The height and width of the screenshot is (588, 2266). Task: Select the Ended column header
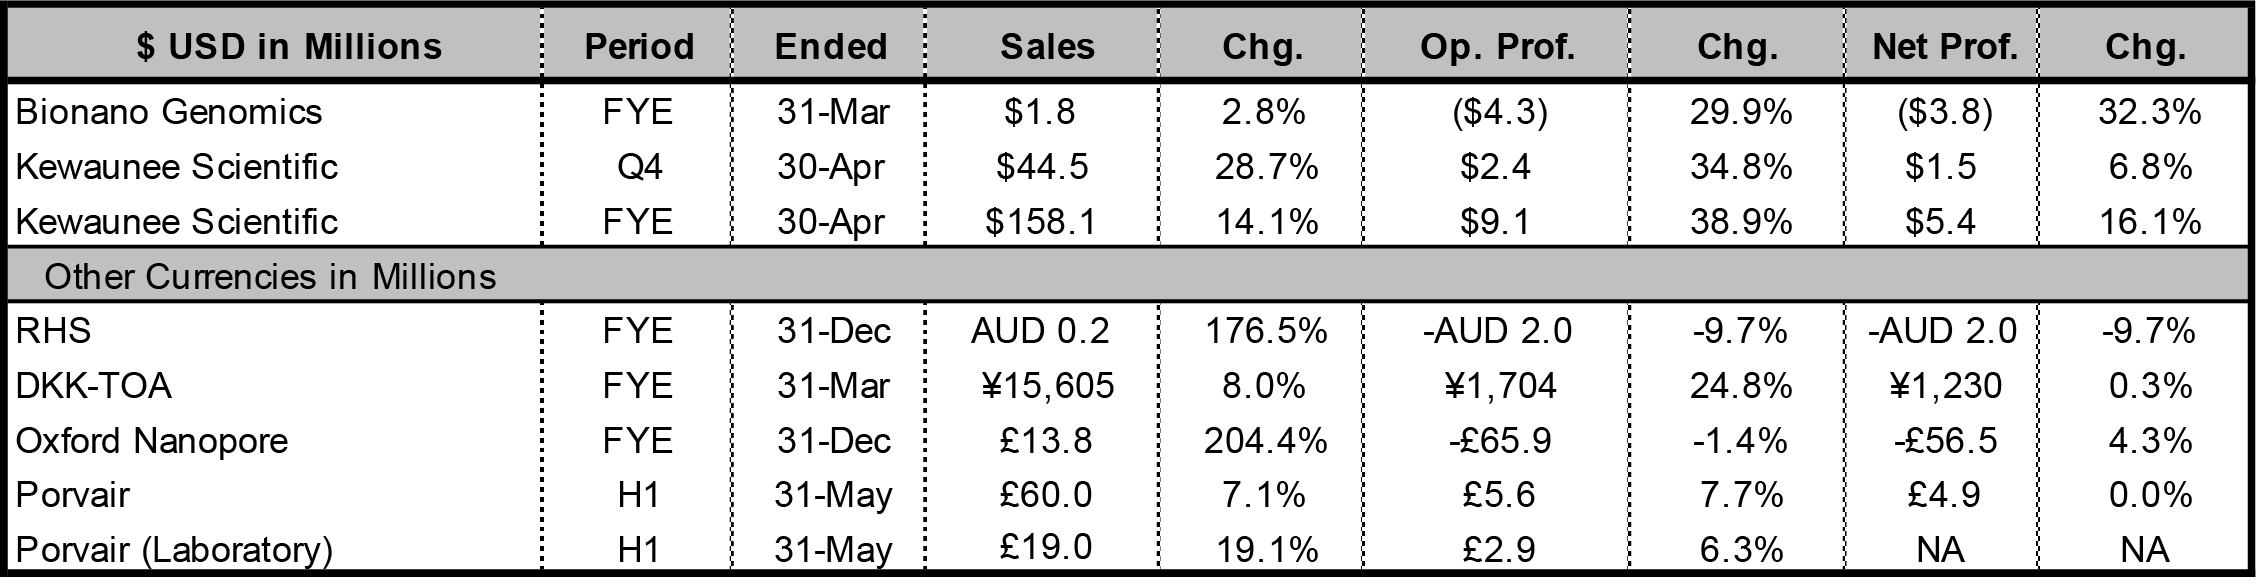pyautogui.click(x=831, y=46)
